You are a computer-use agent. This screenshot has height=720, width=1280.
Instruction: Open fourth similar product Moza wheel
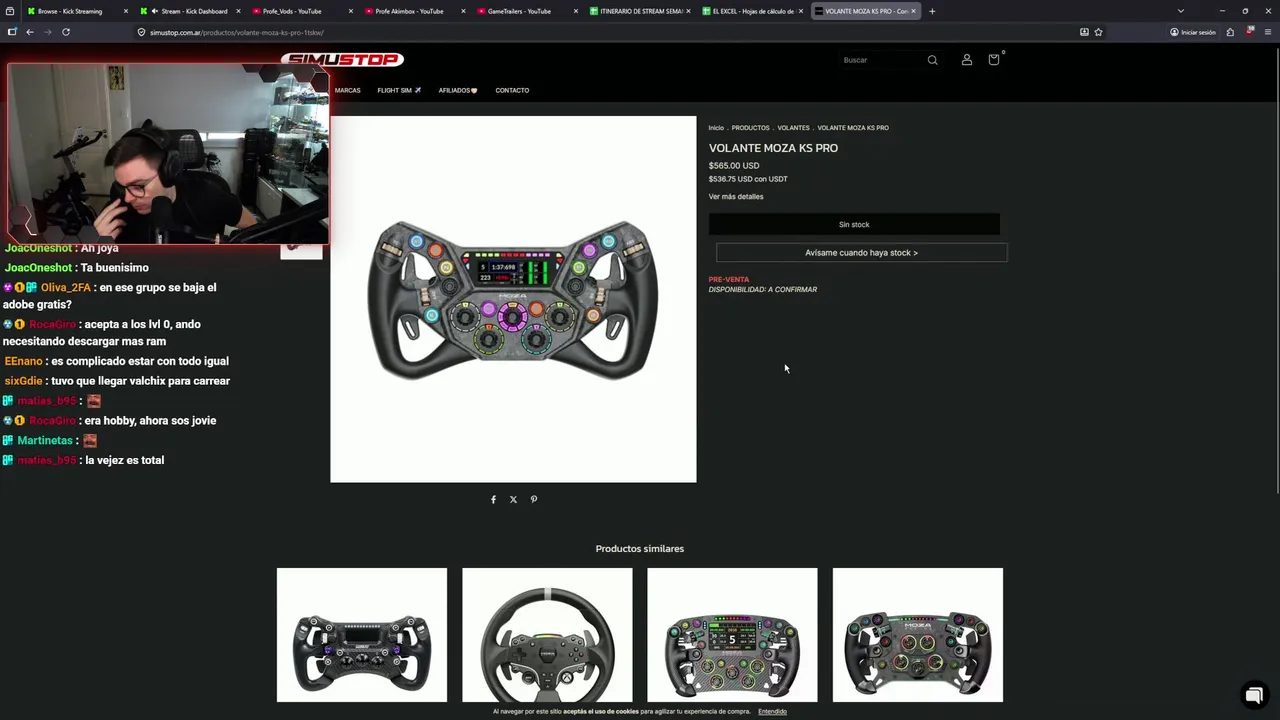[x=918, y=635]
